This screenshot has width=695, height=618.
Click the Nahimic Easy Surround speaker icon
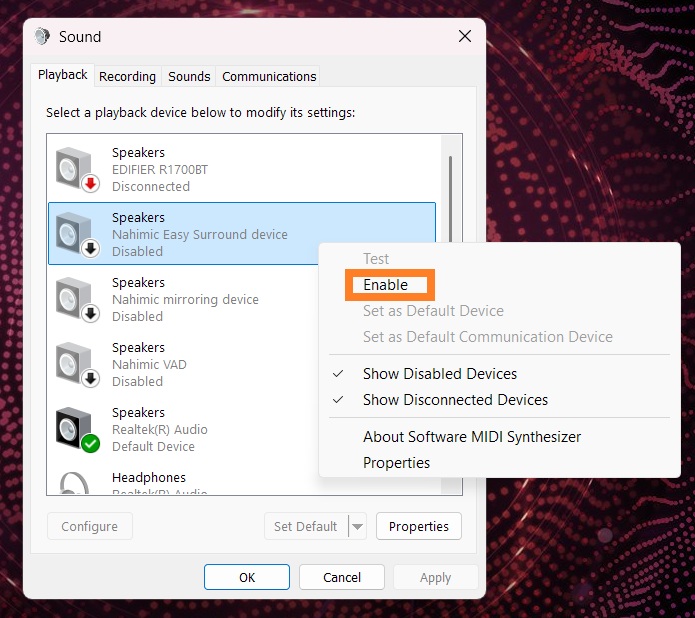77,235
